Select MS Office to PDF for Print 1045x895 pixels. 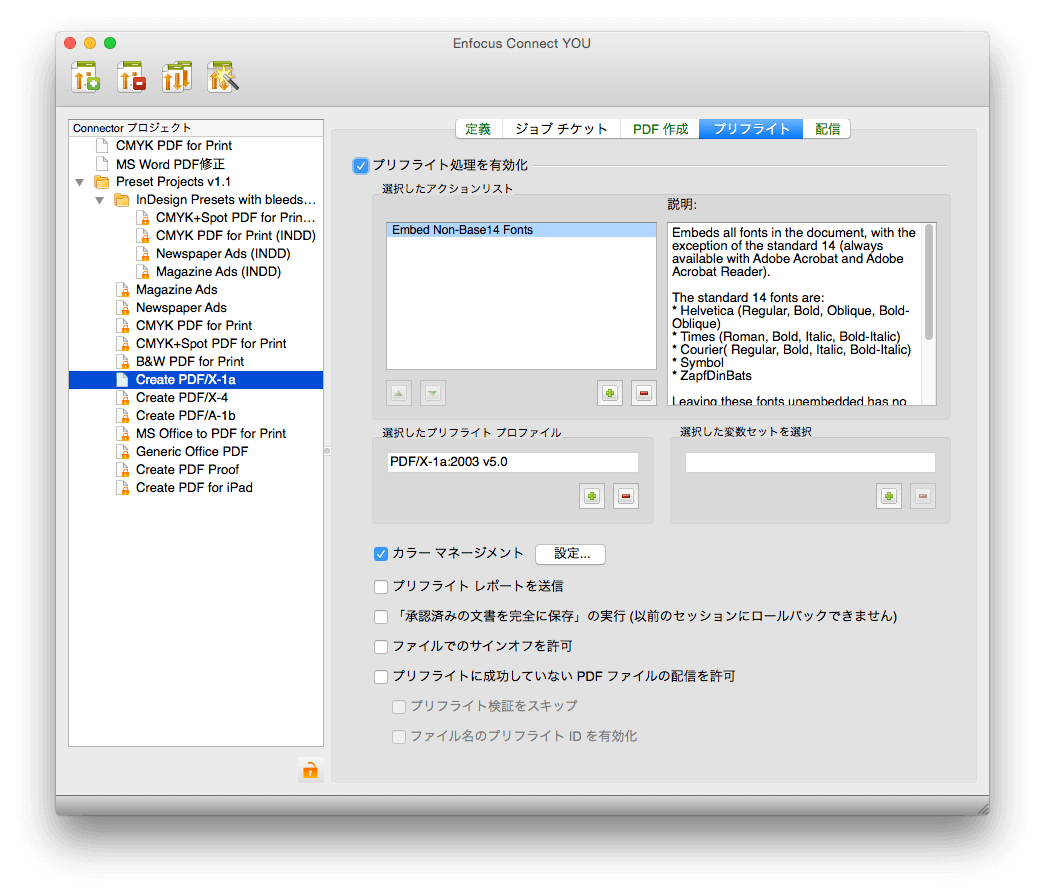coord(211,433)
